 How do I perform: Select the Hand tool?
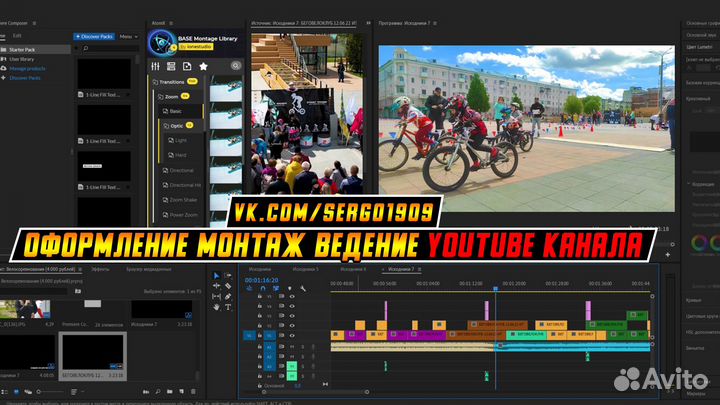pyautogui.click(x=216, y=307)
